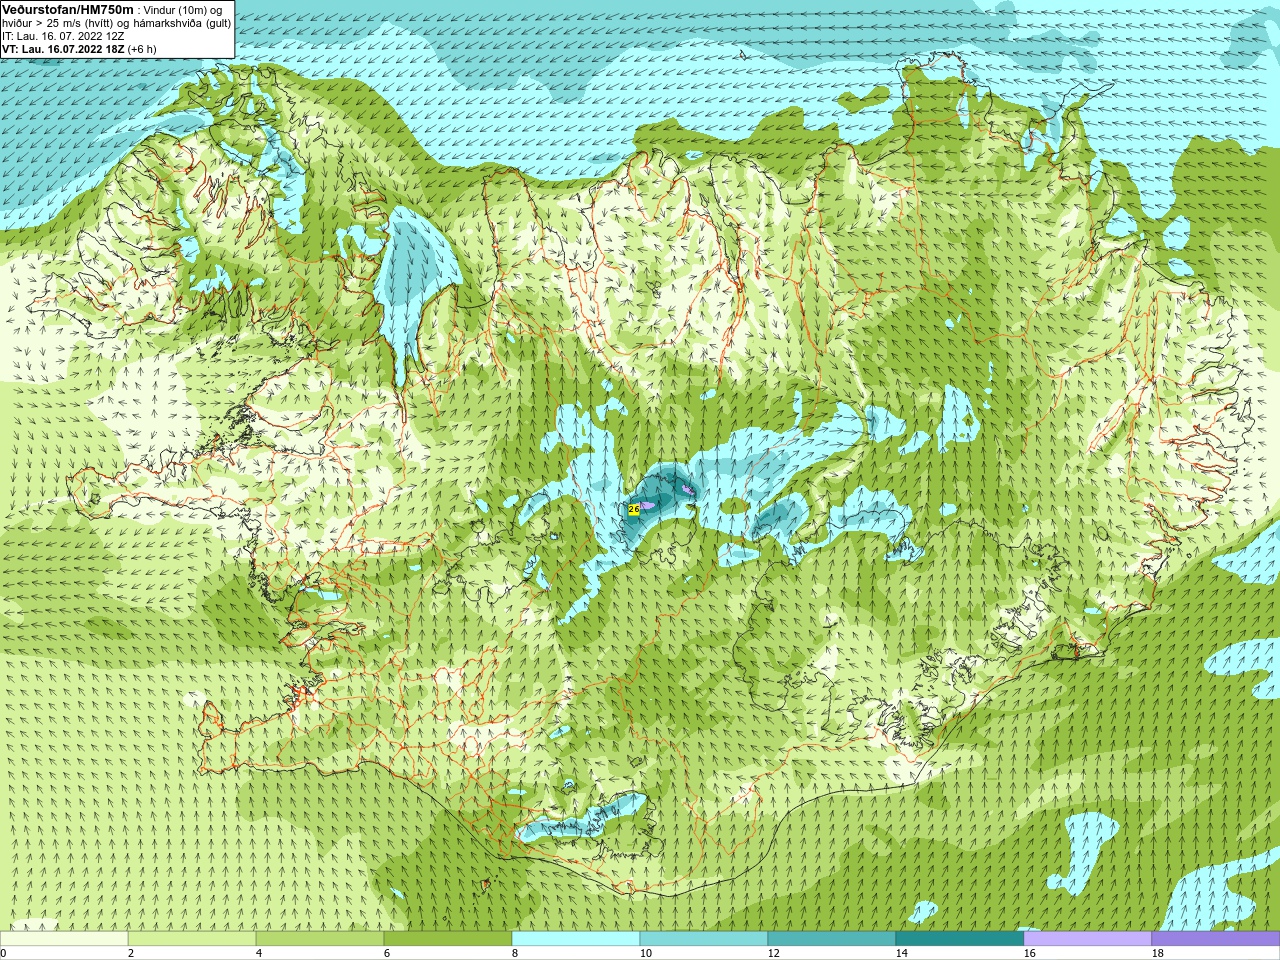
Task: Click the '10' label on the legend scale
Action: pyautogui.click(x=646, y=953)
